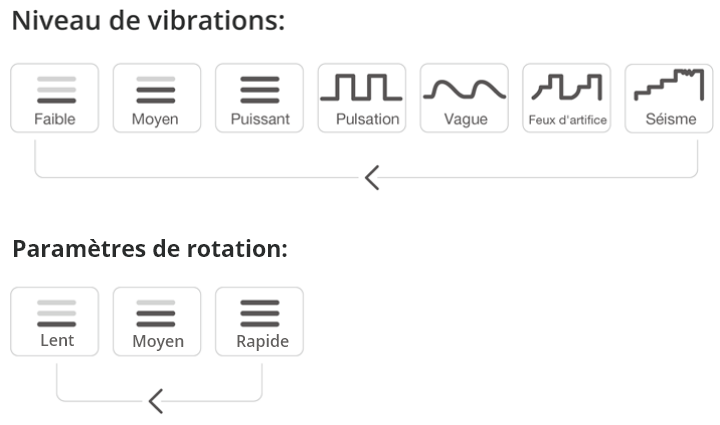Choose the 'Lent' rotation text label

pyautogui.click(x=55, y=341)
